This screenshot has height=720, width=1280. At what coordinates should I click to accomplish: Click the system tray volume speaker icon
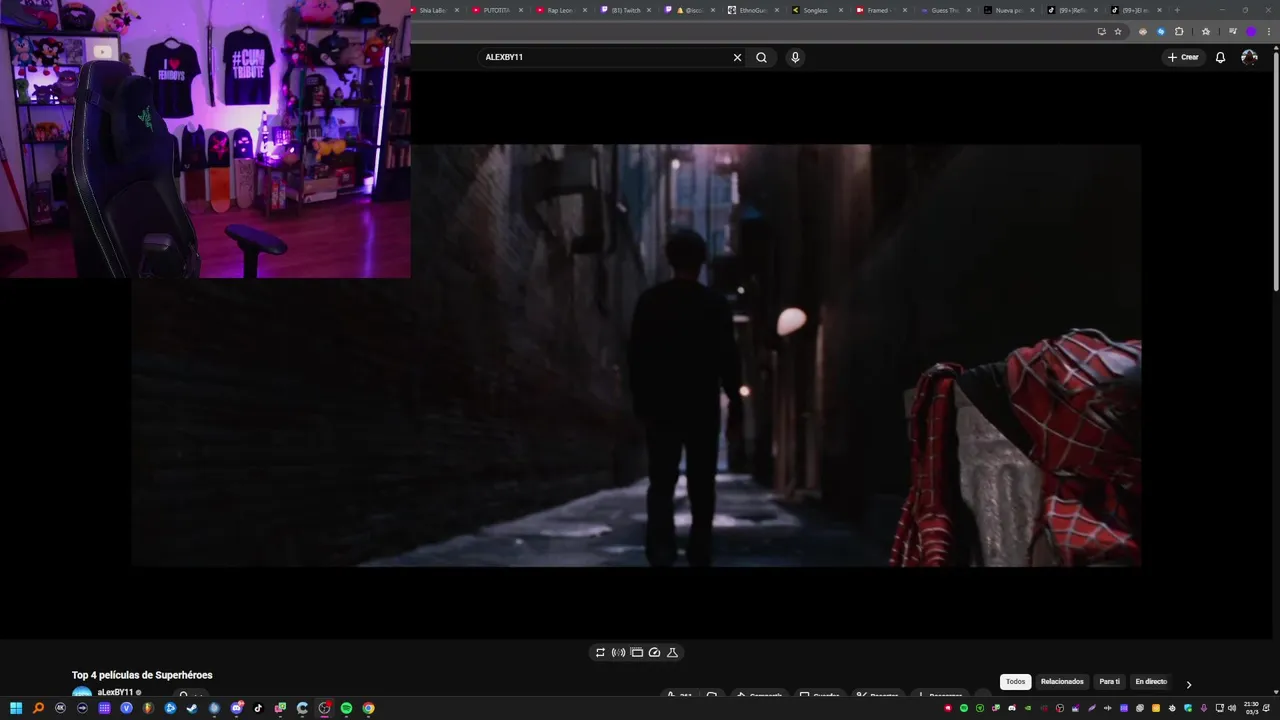click(1232, 708)
